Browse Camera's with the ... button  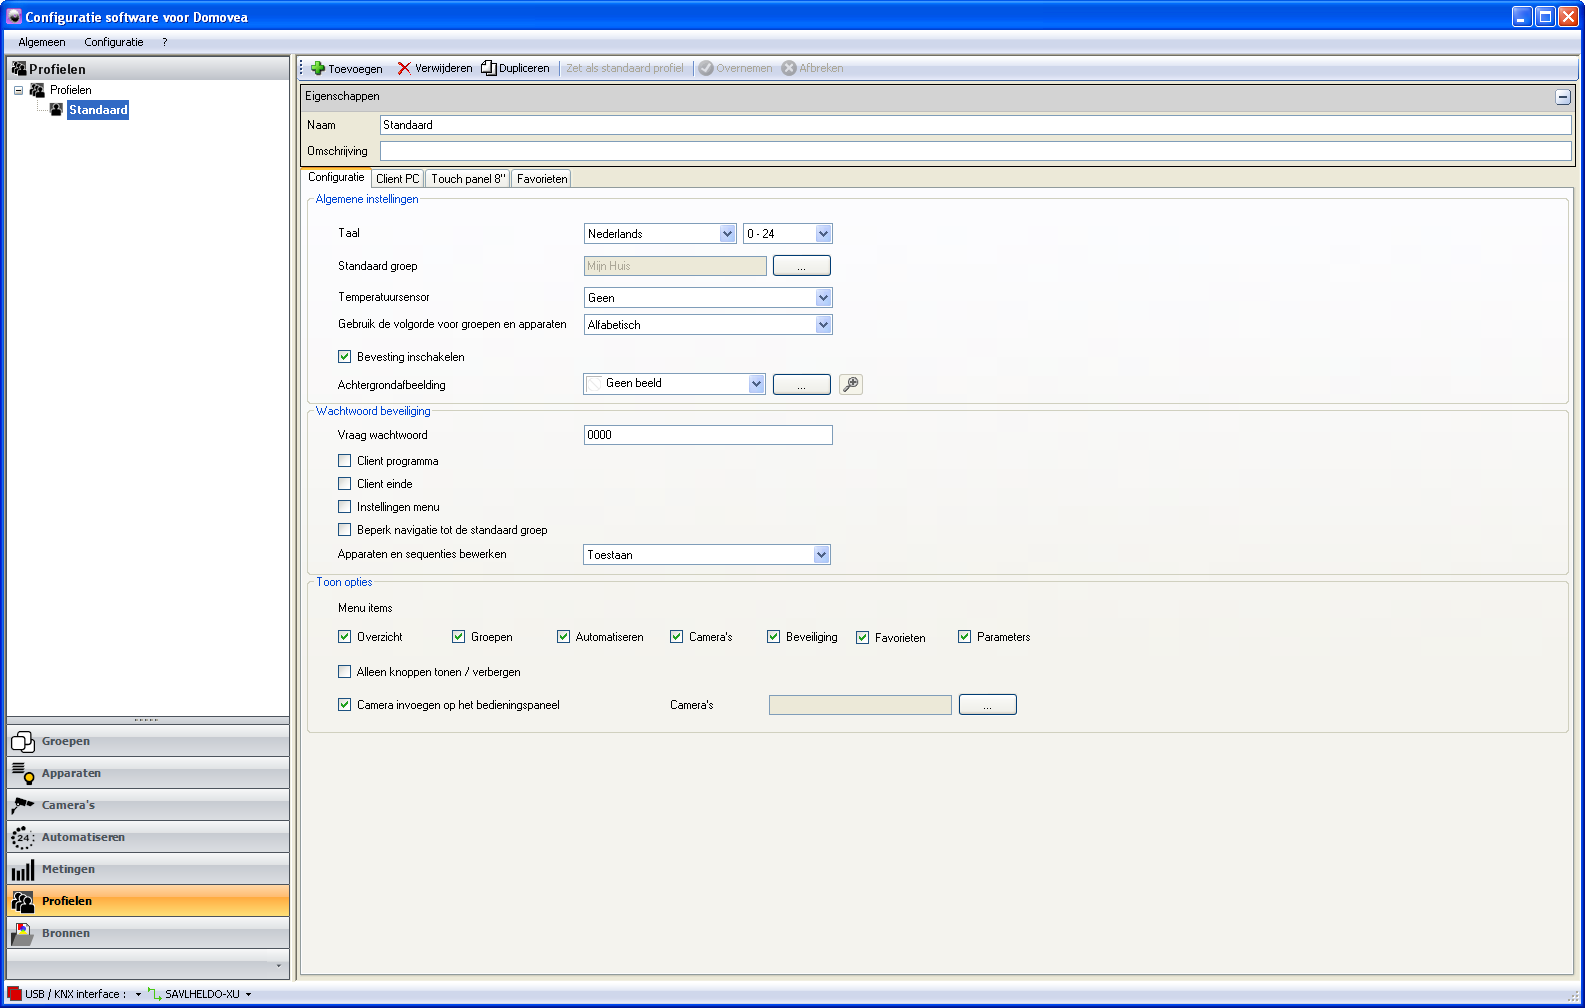[988, 705]
